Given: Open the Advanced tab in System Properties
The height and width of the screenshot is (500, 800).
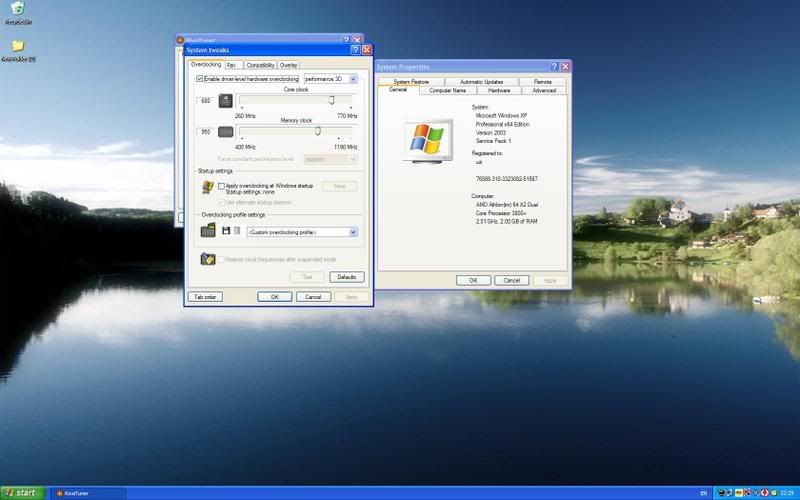Looking at the screenshot, I should coord(544,90).
